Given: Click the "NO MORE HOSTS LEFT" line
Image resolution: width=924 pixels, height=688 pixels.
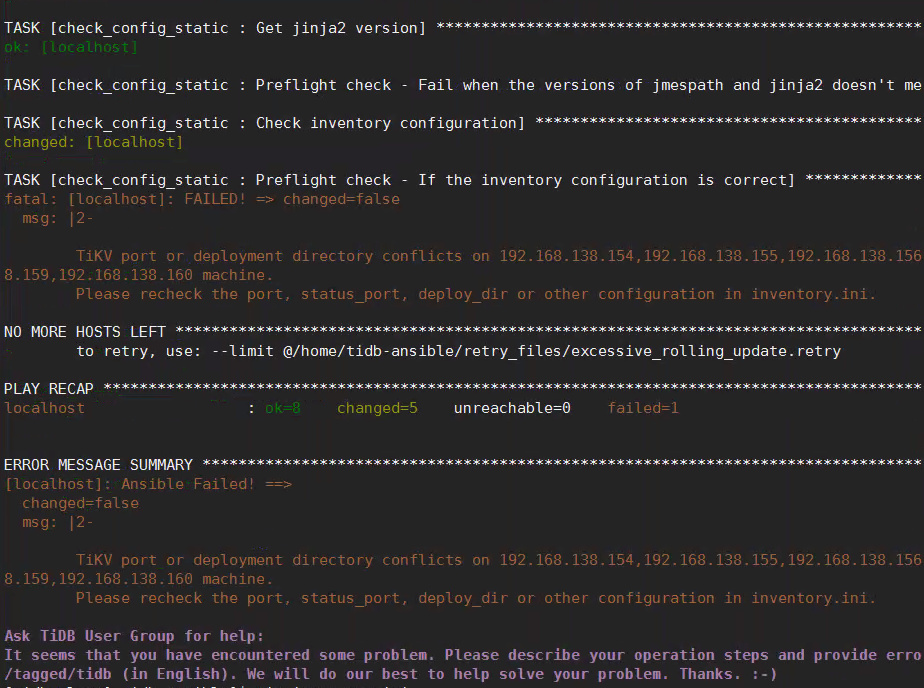Looking at the screenshot, I should [462, 332].
